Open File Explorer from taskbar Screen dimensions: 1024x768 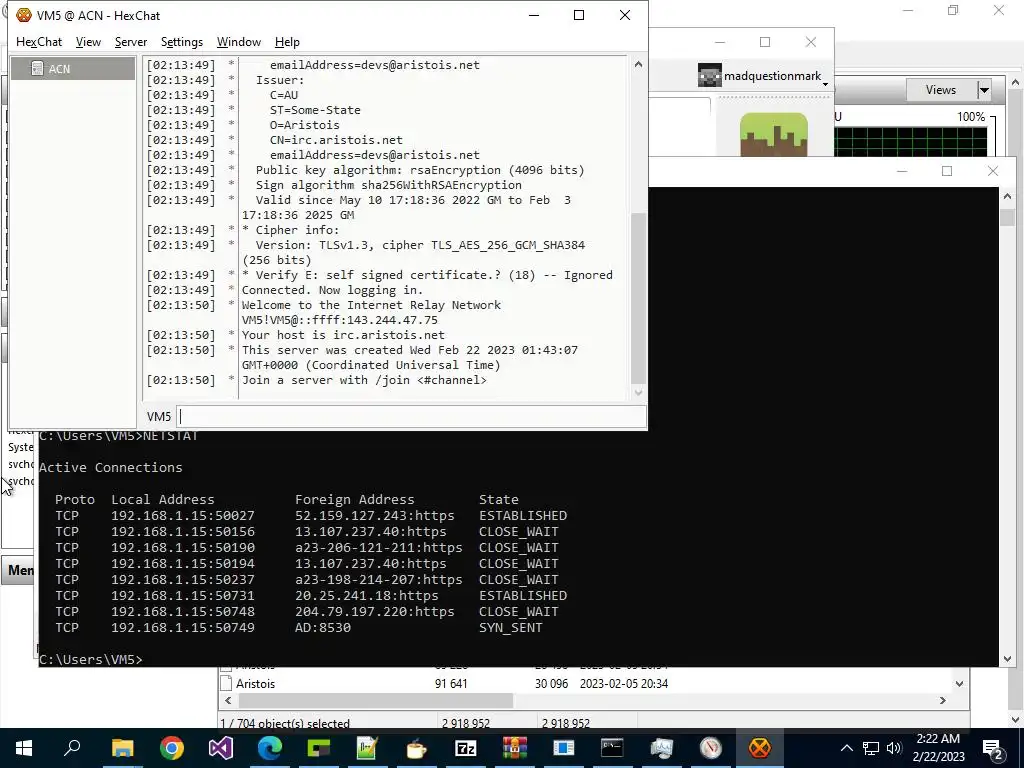[122, 748]
